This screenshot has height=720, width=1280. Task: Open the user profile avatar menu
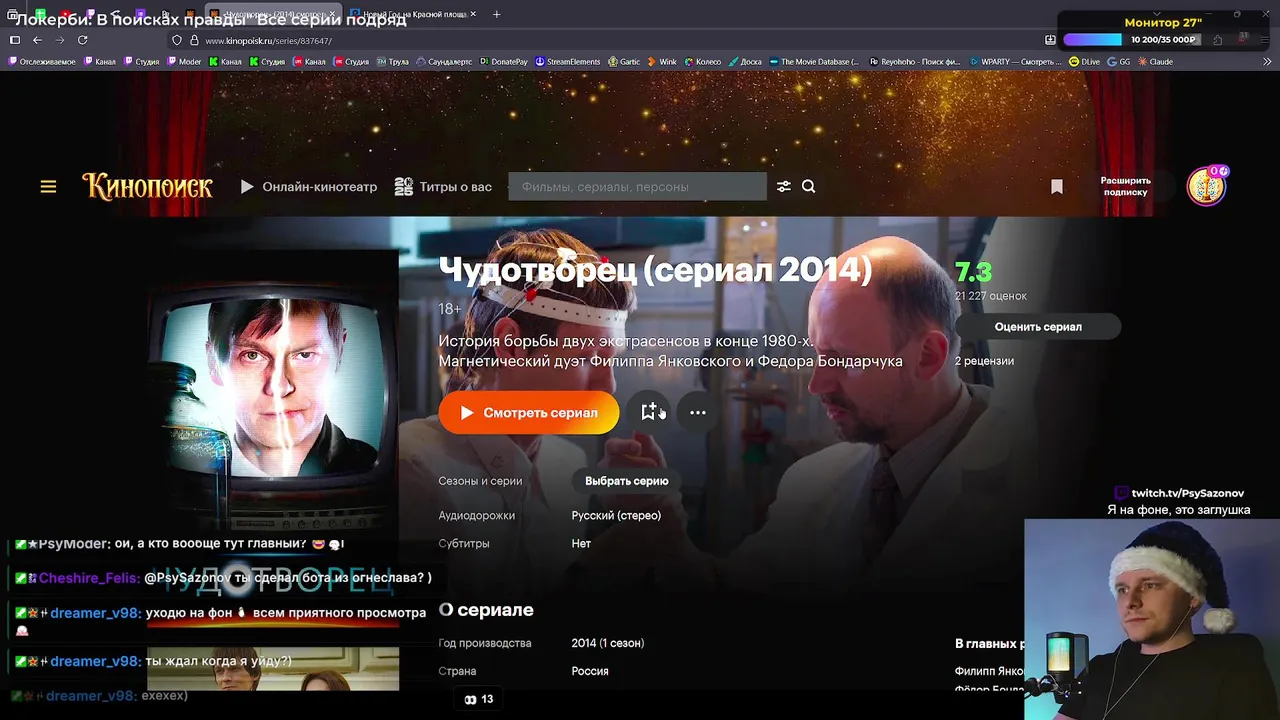pos(1206,186)
